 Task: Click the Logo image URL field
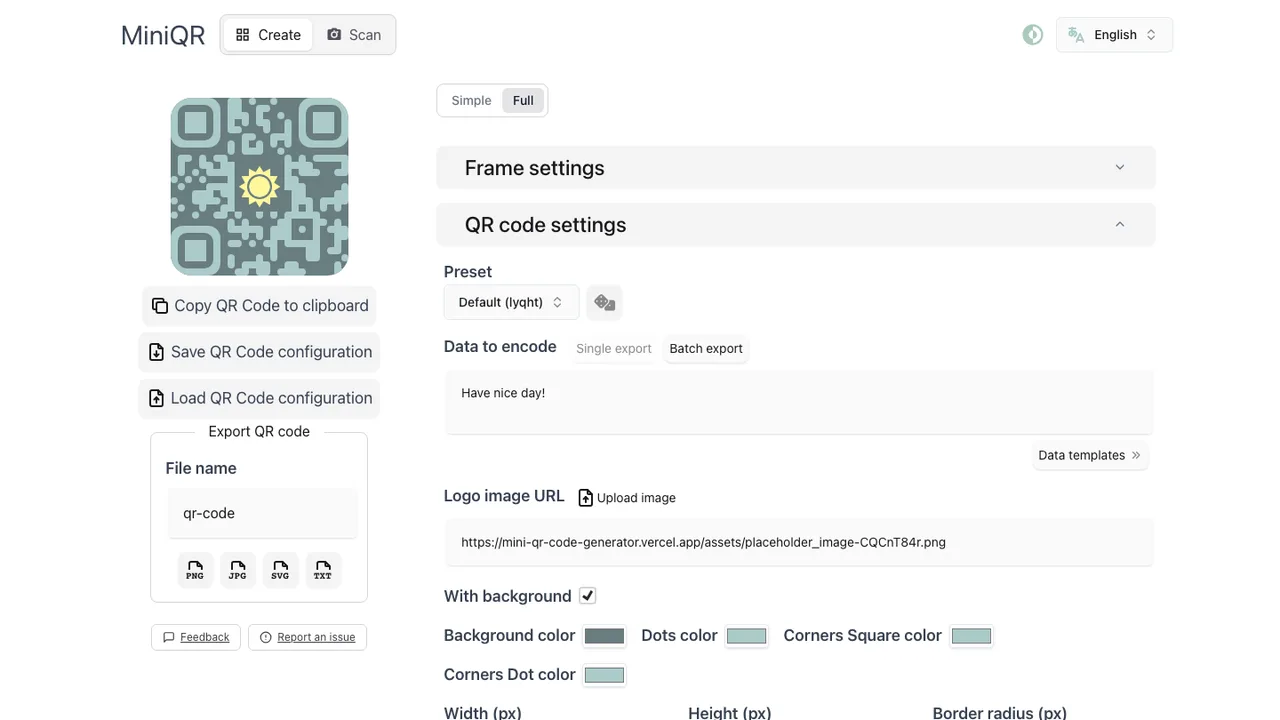[799, 542]
